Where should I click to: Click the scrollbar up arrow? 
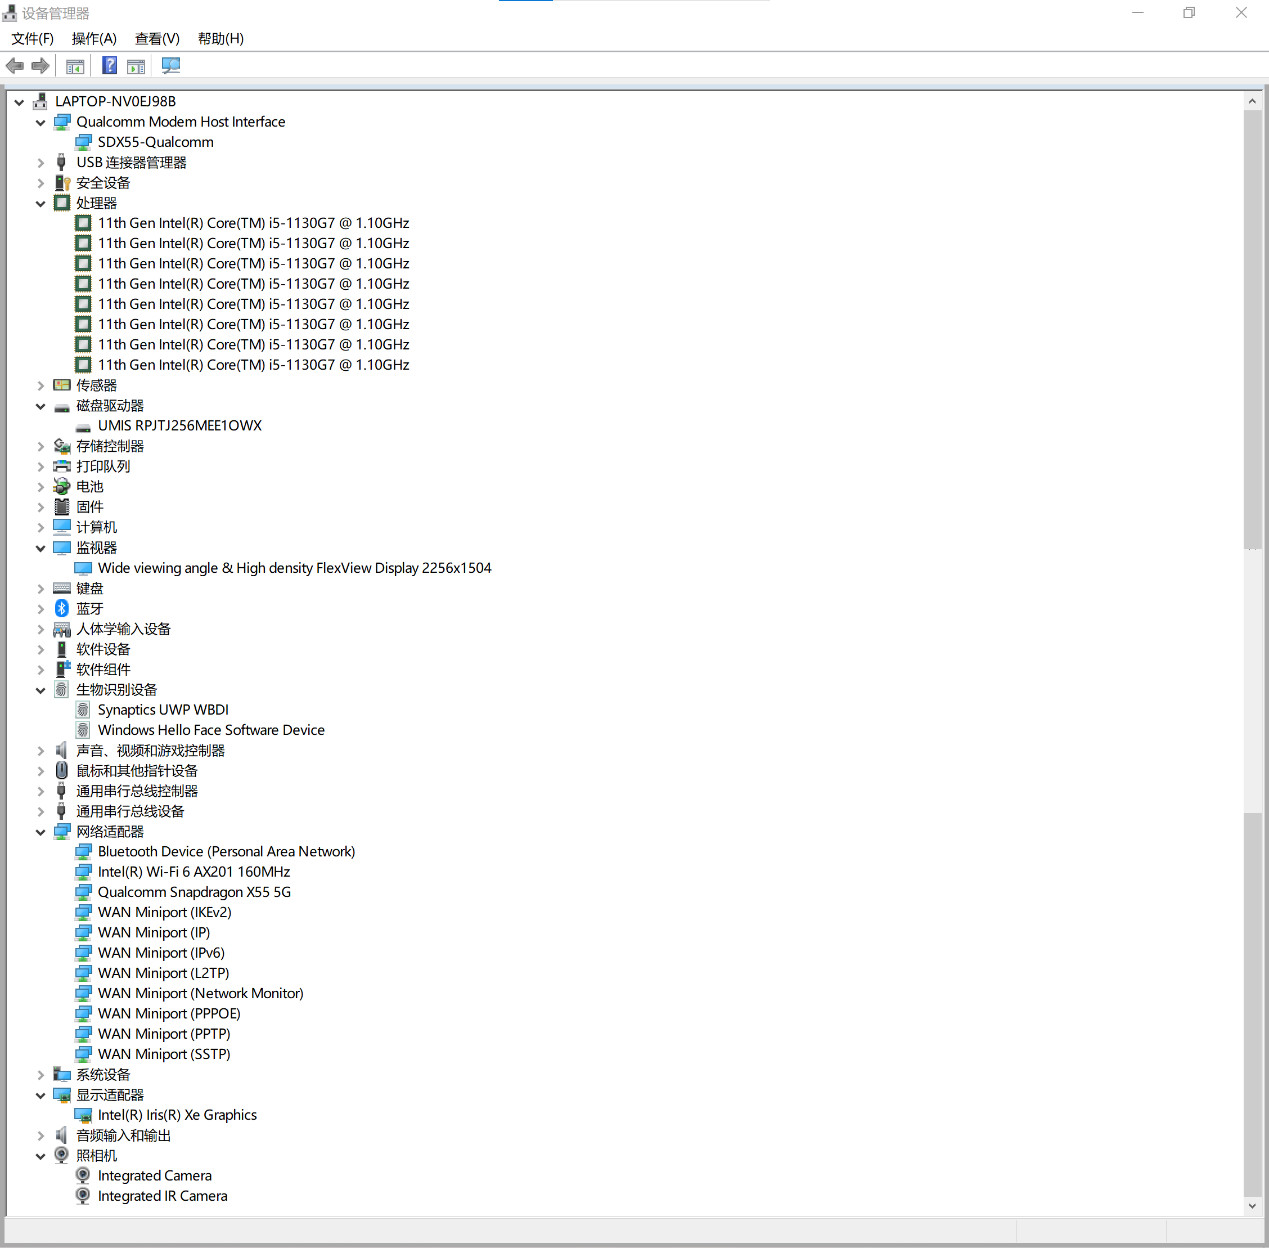coord(1252,101)
